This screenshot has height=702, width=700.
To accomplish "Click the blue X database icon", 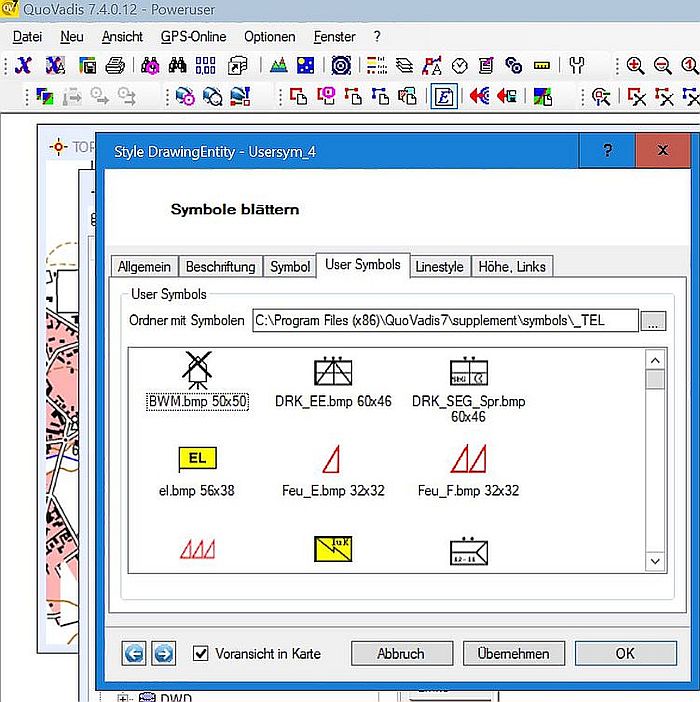I will pyautogui.click(x=23, y=66).
